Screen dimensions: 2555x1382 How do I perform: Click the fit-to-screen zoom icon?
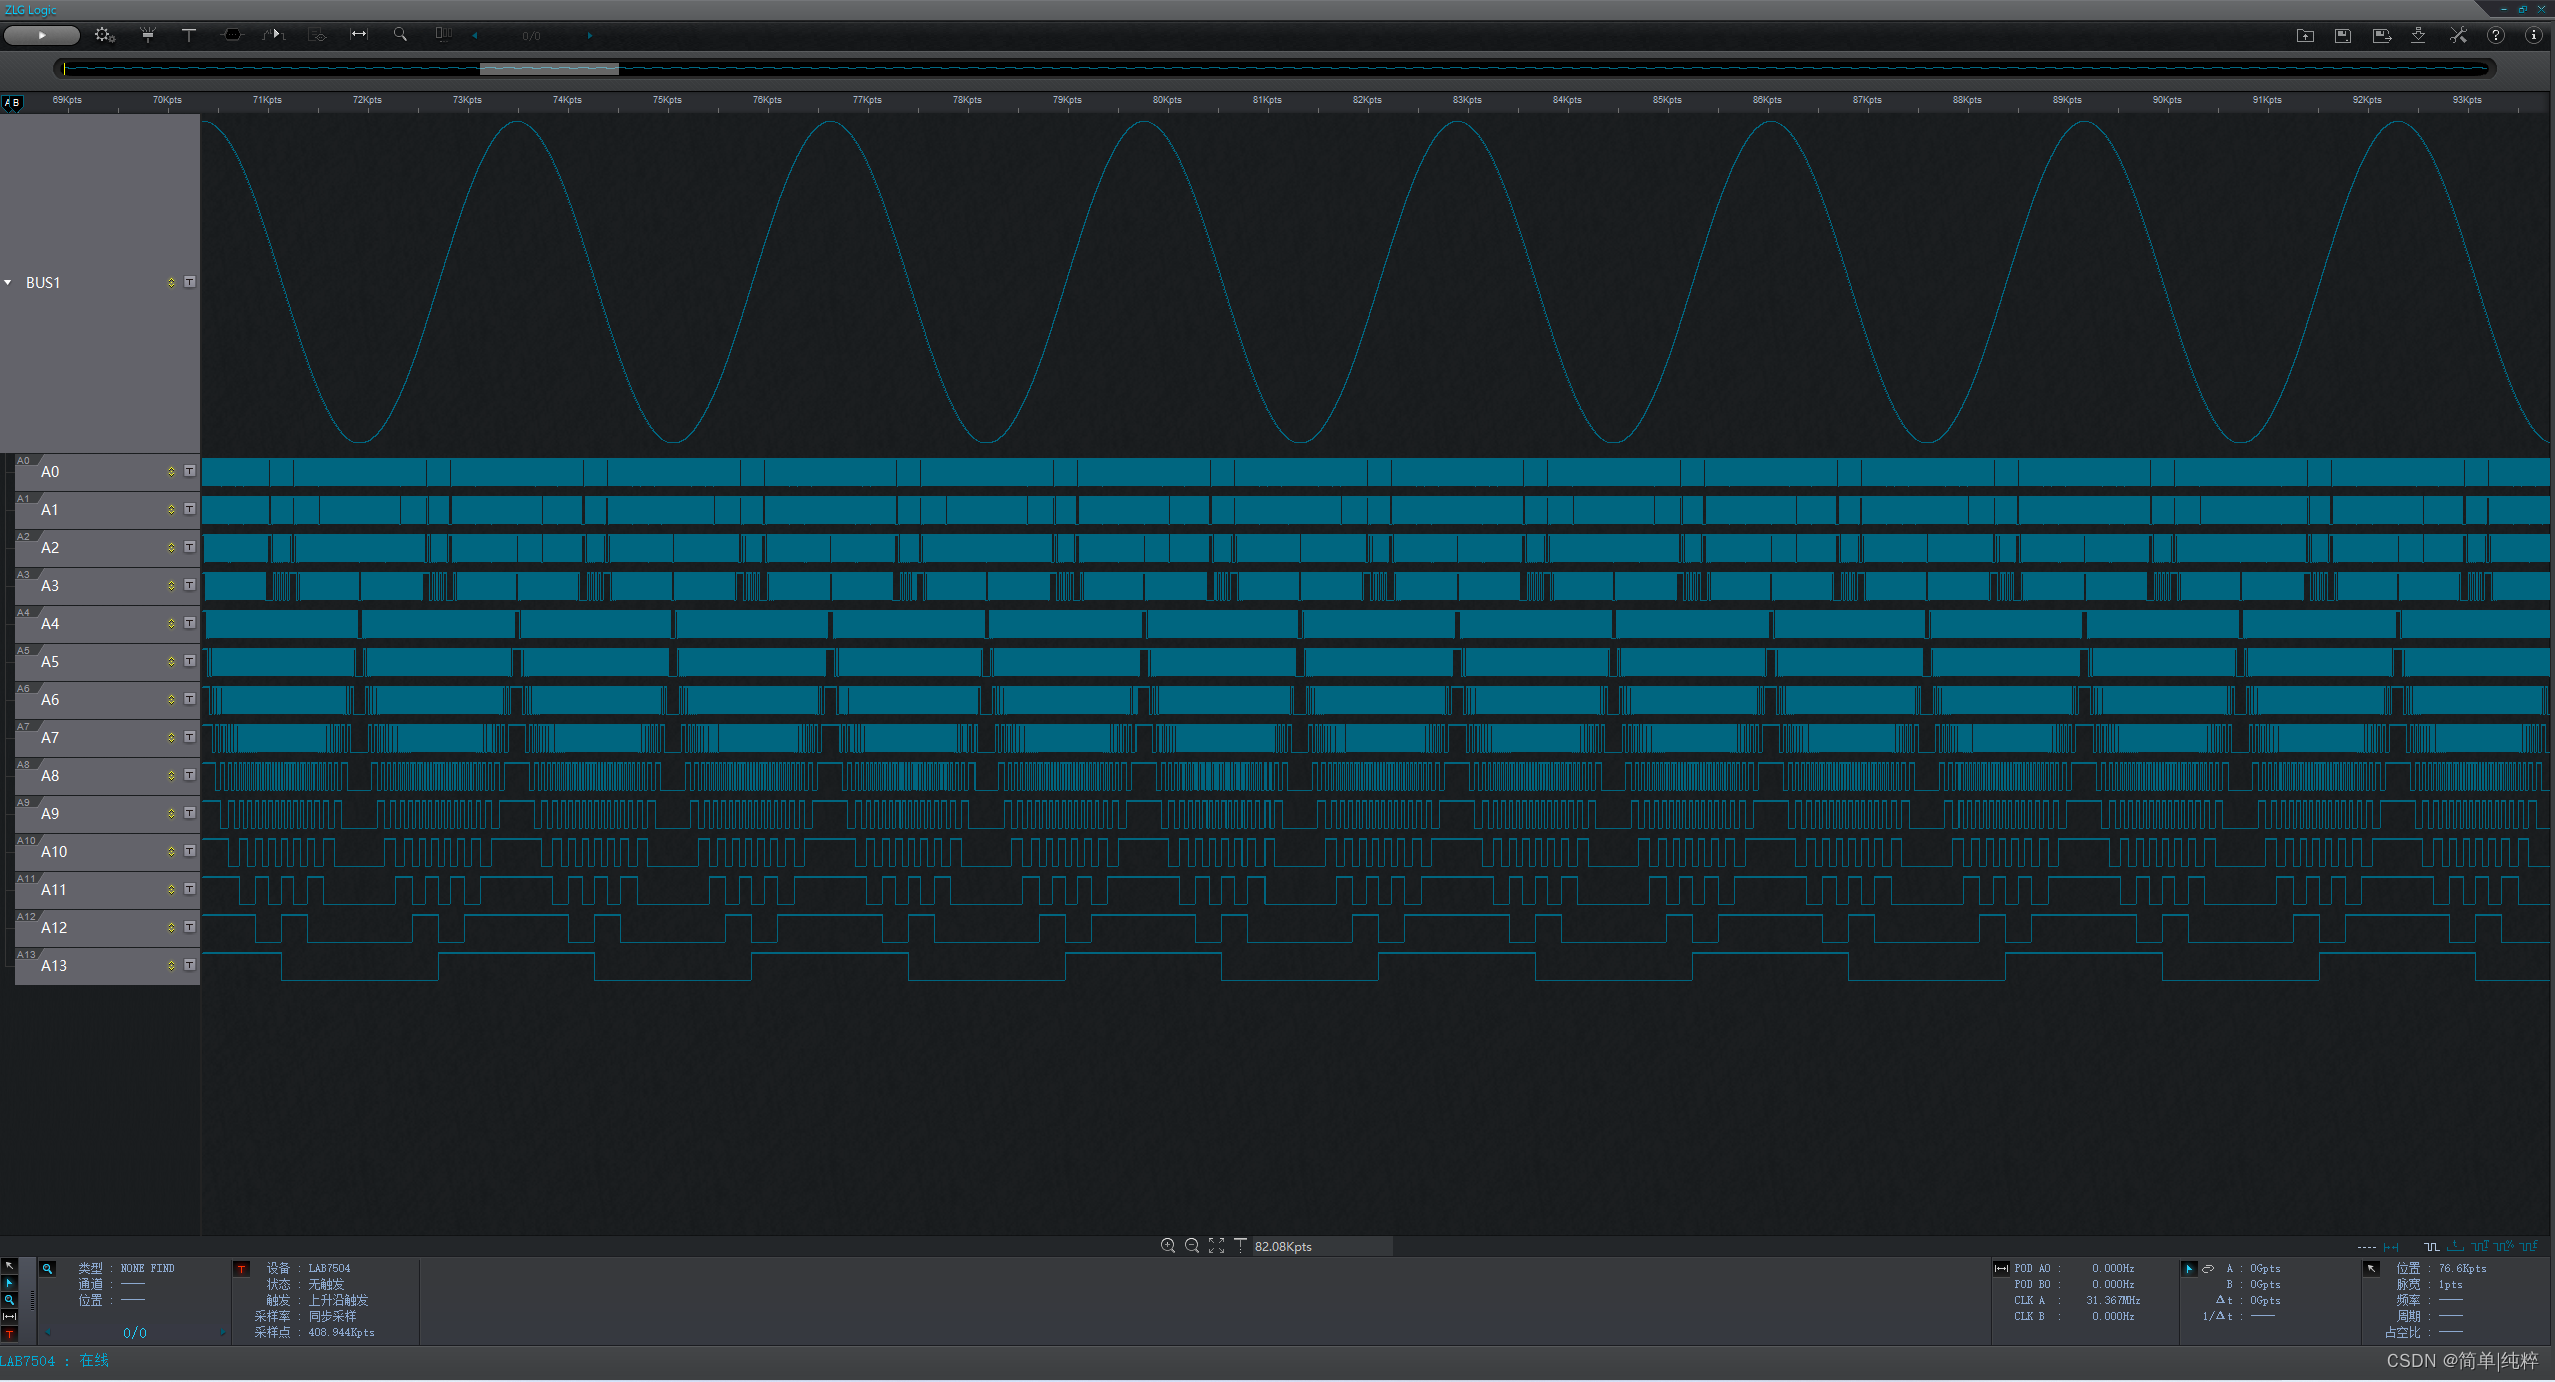coord(1216,1246)
